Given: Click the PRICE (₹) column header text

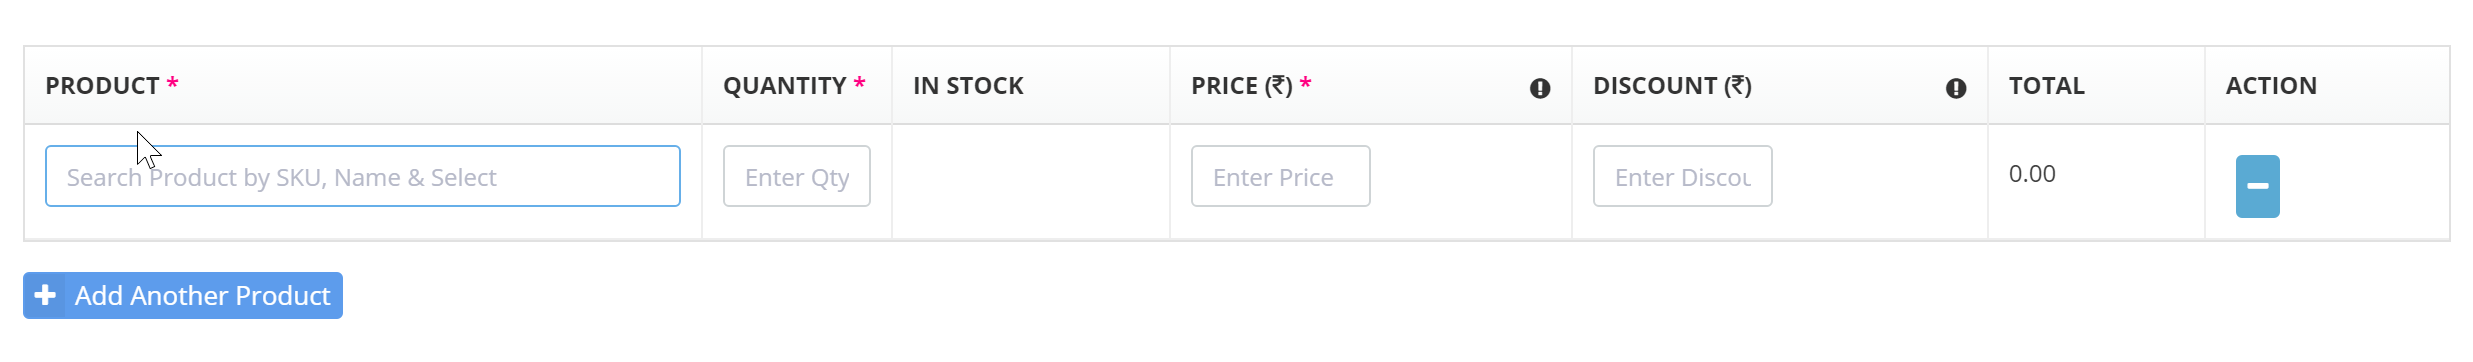Looking at the screenshot, I should (1242, 86).
